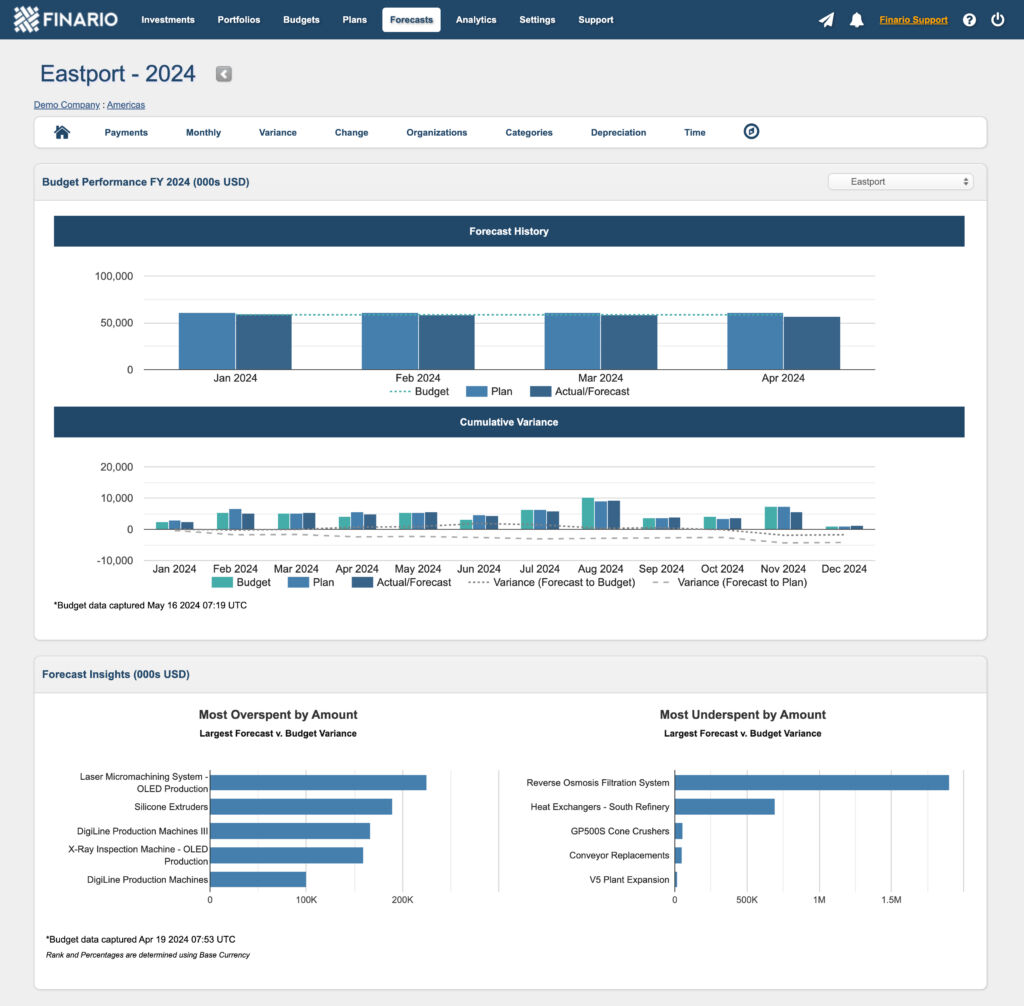The height and width of the screenshot is (1006, 1024).
Task: Open the Depreciation sub-tab
Action: [x=618, y=131]
